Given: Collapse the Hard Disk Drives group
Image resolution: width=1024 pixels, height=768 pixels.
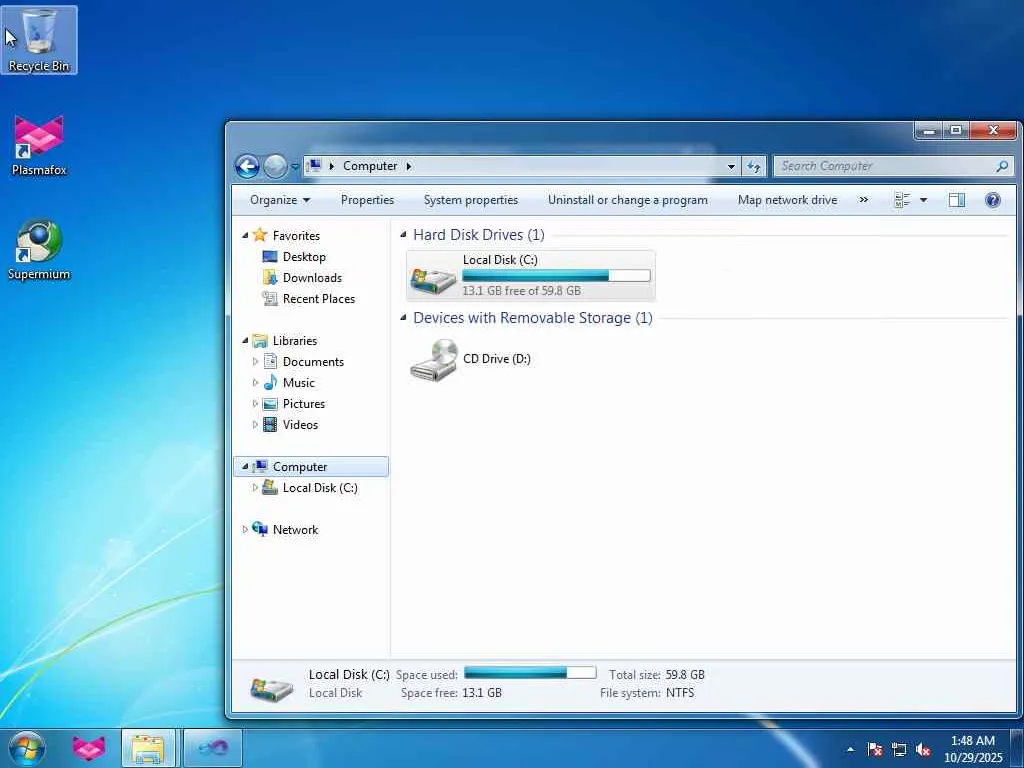Looking at the screenshot, I should tap(403, 234).
